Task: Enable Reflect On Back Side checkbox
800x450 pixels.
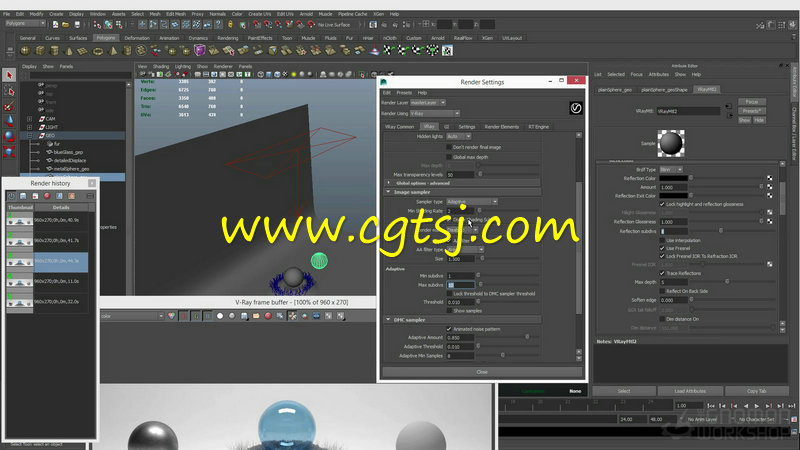Action: pos(662,291)
